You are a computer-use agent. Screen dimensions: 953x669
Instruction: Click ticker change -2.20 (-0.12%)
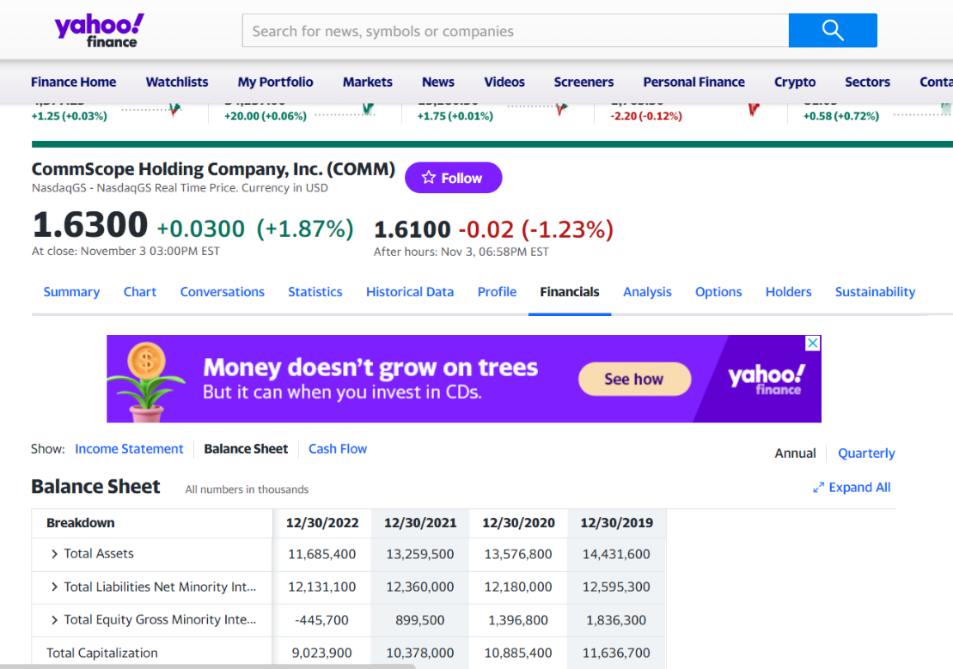(x=646, y=116)
